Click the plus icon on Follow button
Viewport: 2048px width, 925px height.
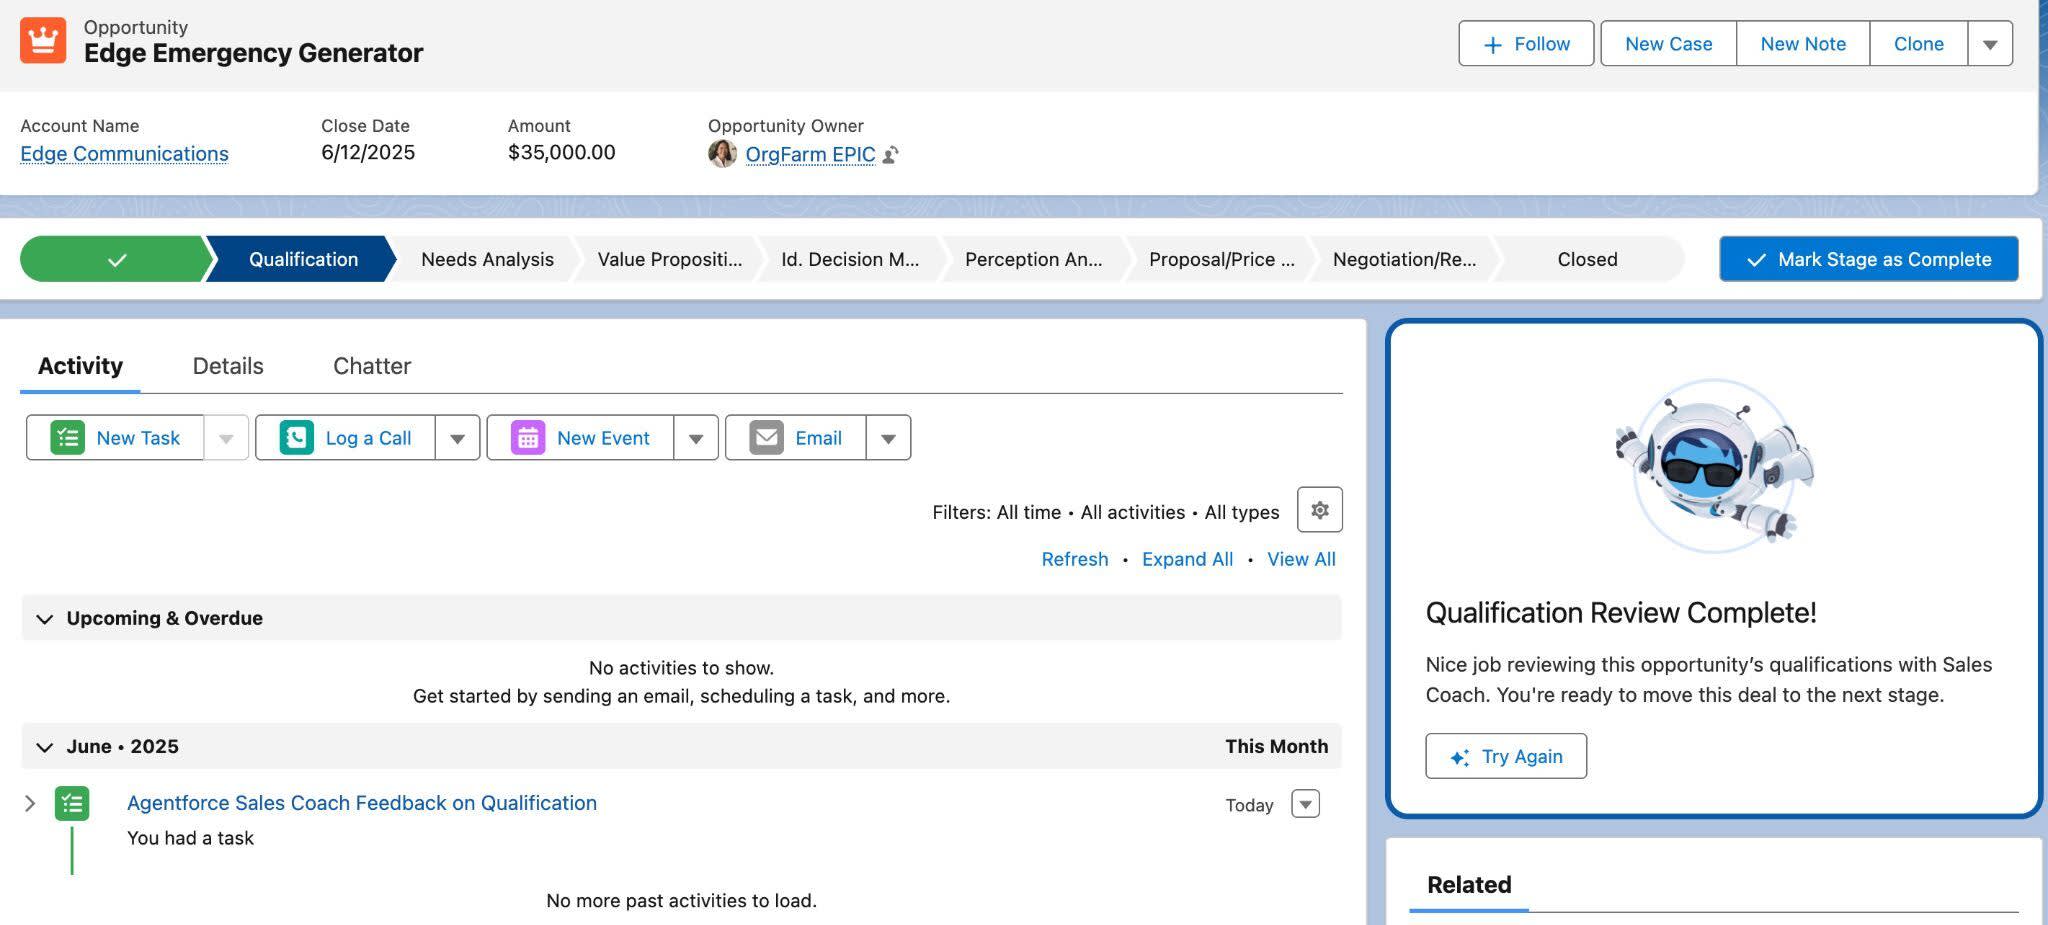[1492, 45]
